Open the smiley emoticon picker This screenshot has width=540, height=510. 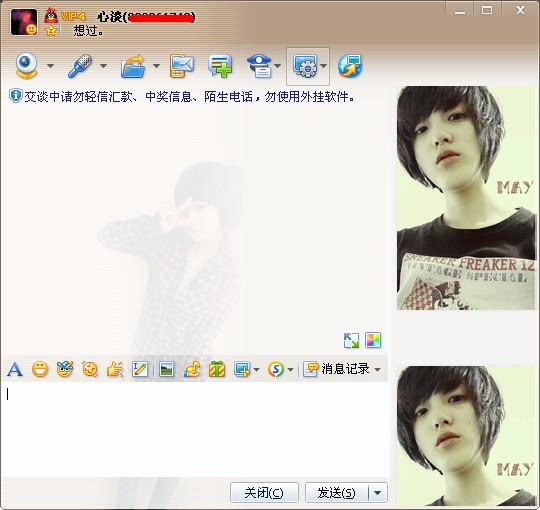[x=40, y=370]
